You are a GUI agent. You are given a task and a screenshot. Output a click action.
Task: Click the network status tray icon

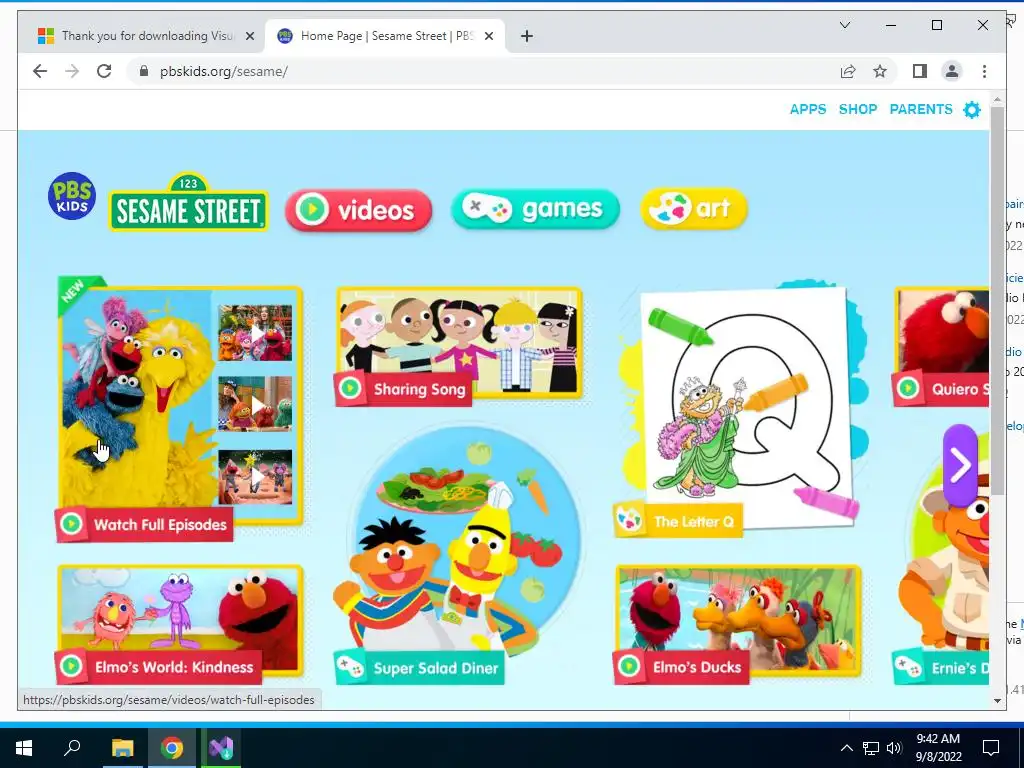[x=871, y=748]
